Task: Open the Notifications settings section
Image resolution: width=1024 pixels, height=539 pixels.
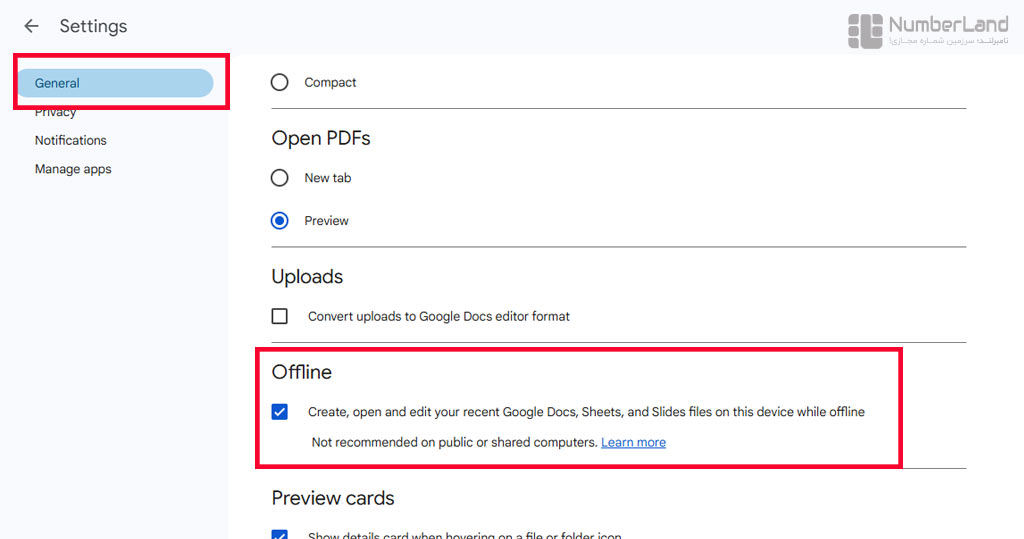Action: (71, 140)
